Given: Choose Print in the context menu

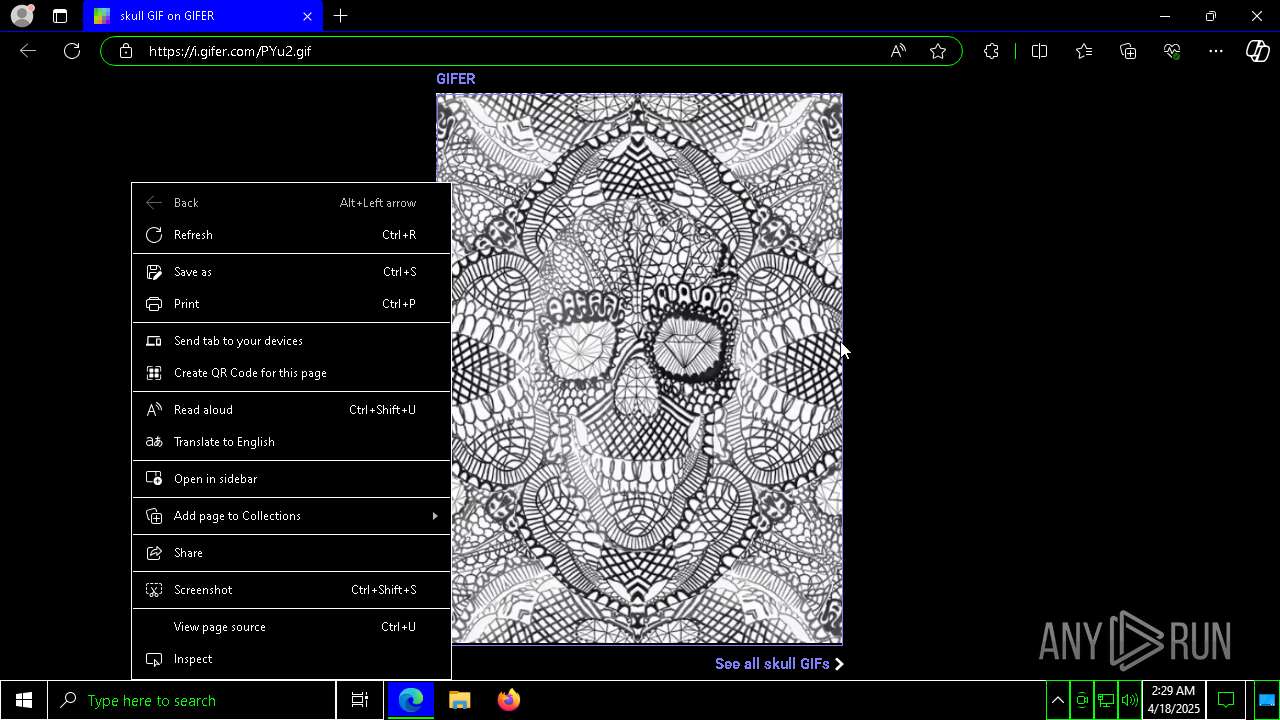Looking at the screenshot, I should 291,304.
